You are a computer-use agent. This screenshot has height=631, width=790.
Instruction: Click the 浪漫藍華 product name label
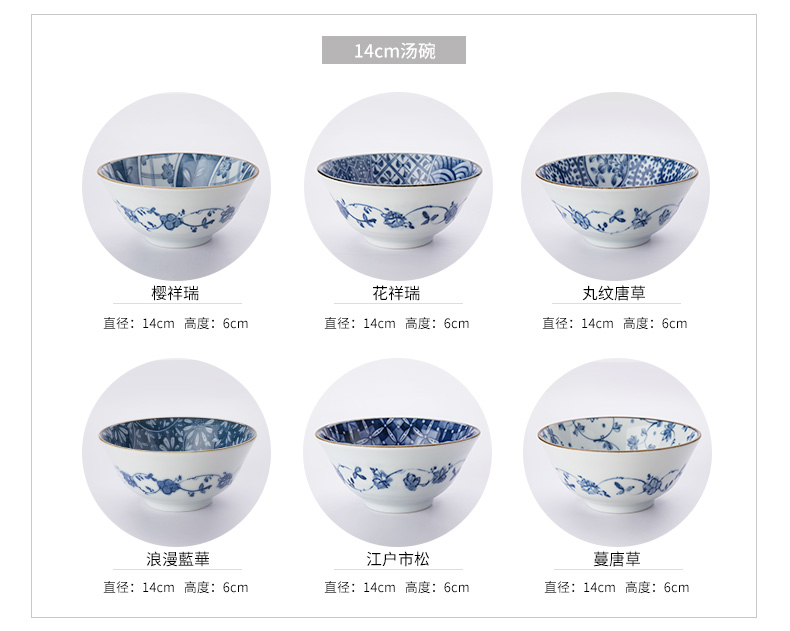178,559
